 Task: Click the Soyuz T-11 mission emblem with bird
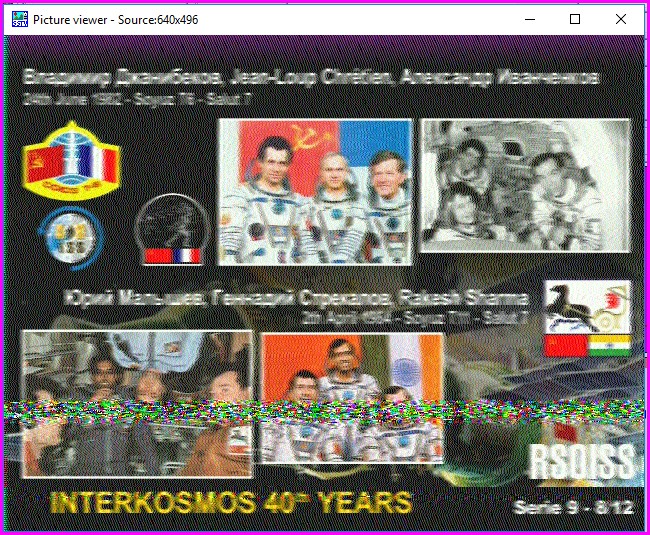[588, 307]
